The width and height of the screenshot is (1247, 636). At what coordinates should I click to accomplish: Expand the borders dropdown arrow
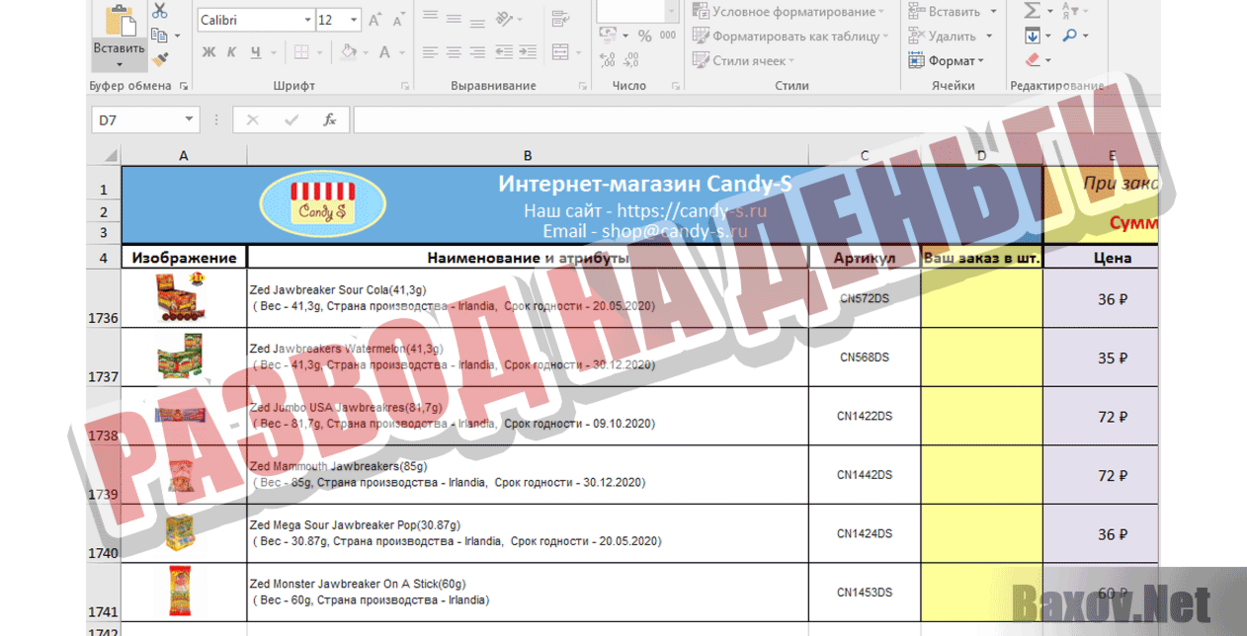click(318, 52)
